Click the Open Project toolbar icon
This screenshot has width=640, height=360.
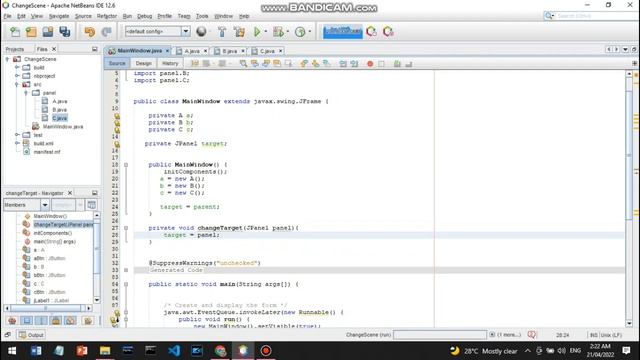[48, 31]
